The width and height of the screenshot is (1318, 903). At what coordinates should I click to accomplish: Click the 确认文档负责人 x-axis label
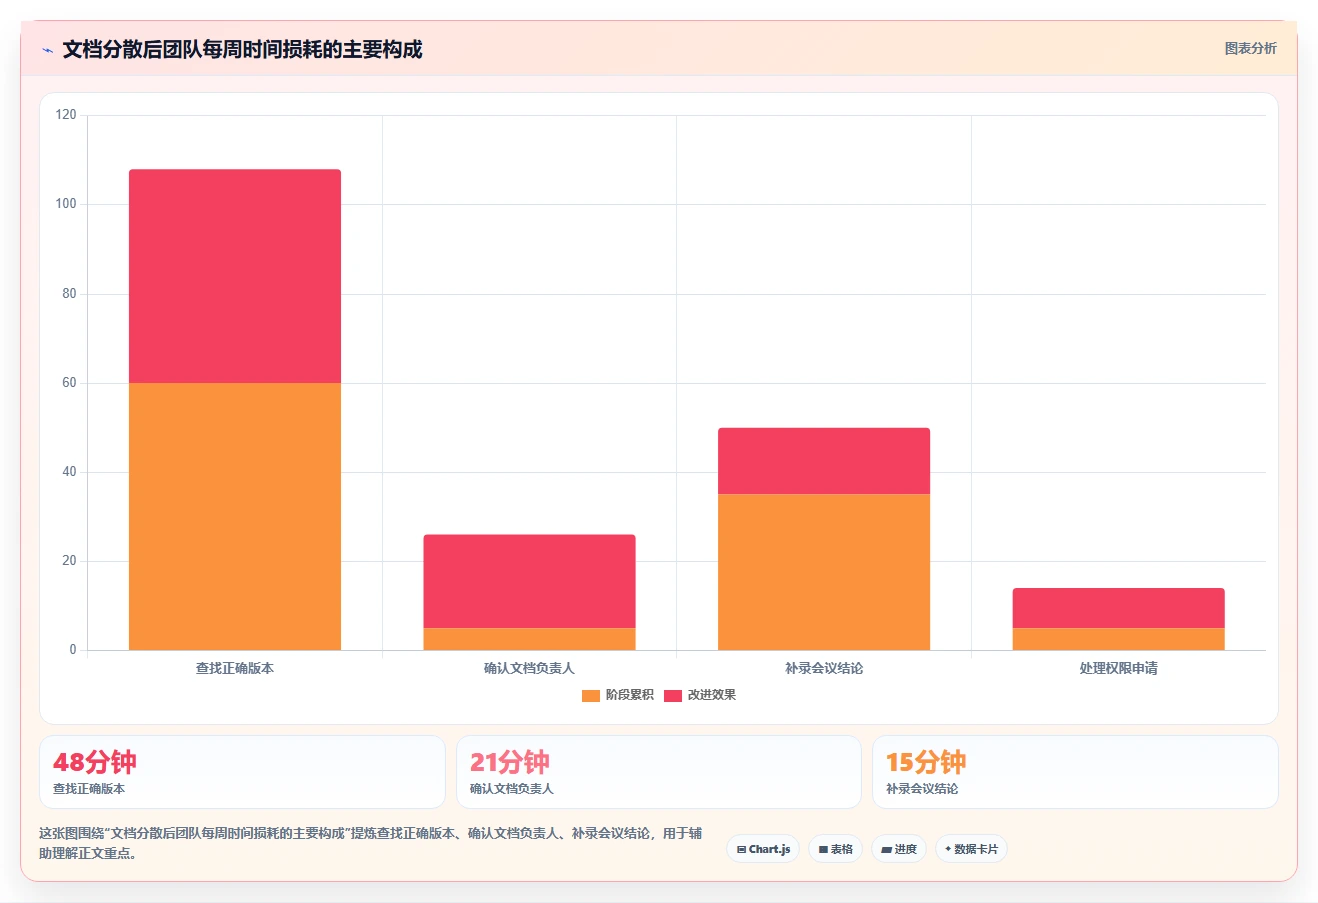point(529,668)
